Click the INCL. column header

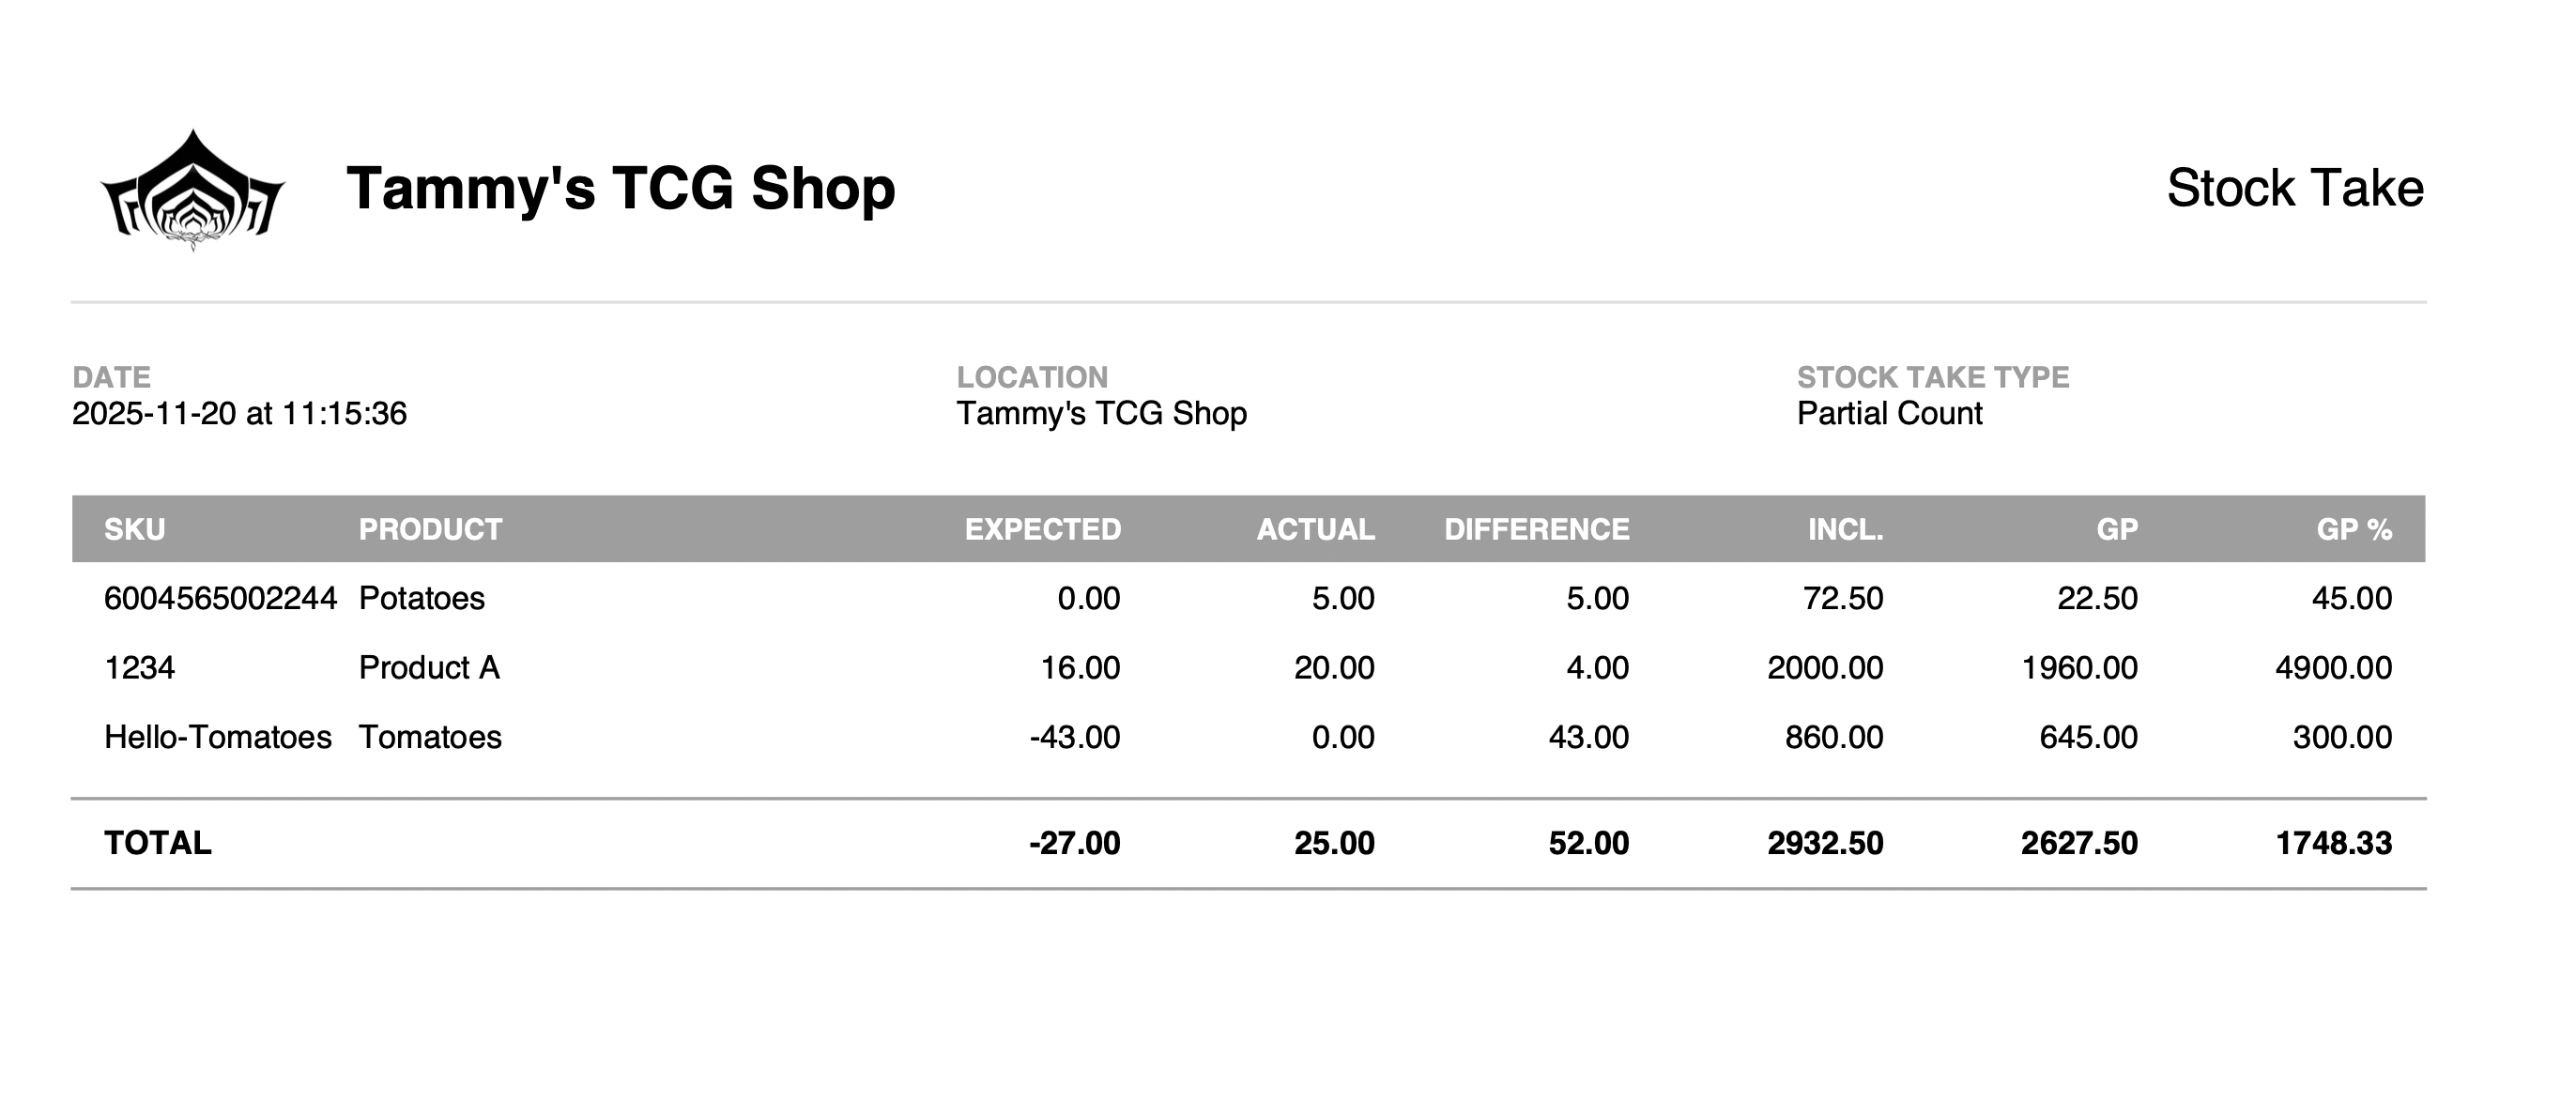click(x=1845, y=529)
